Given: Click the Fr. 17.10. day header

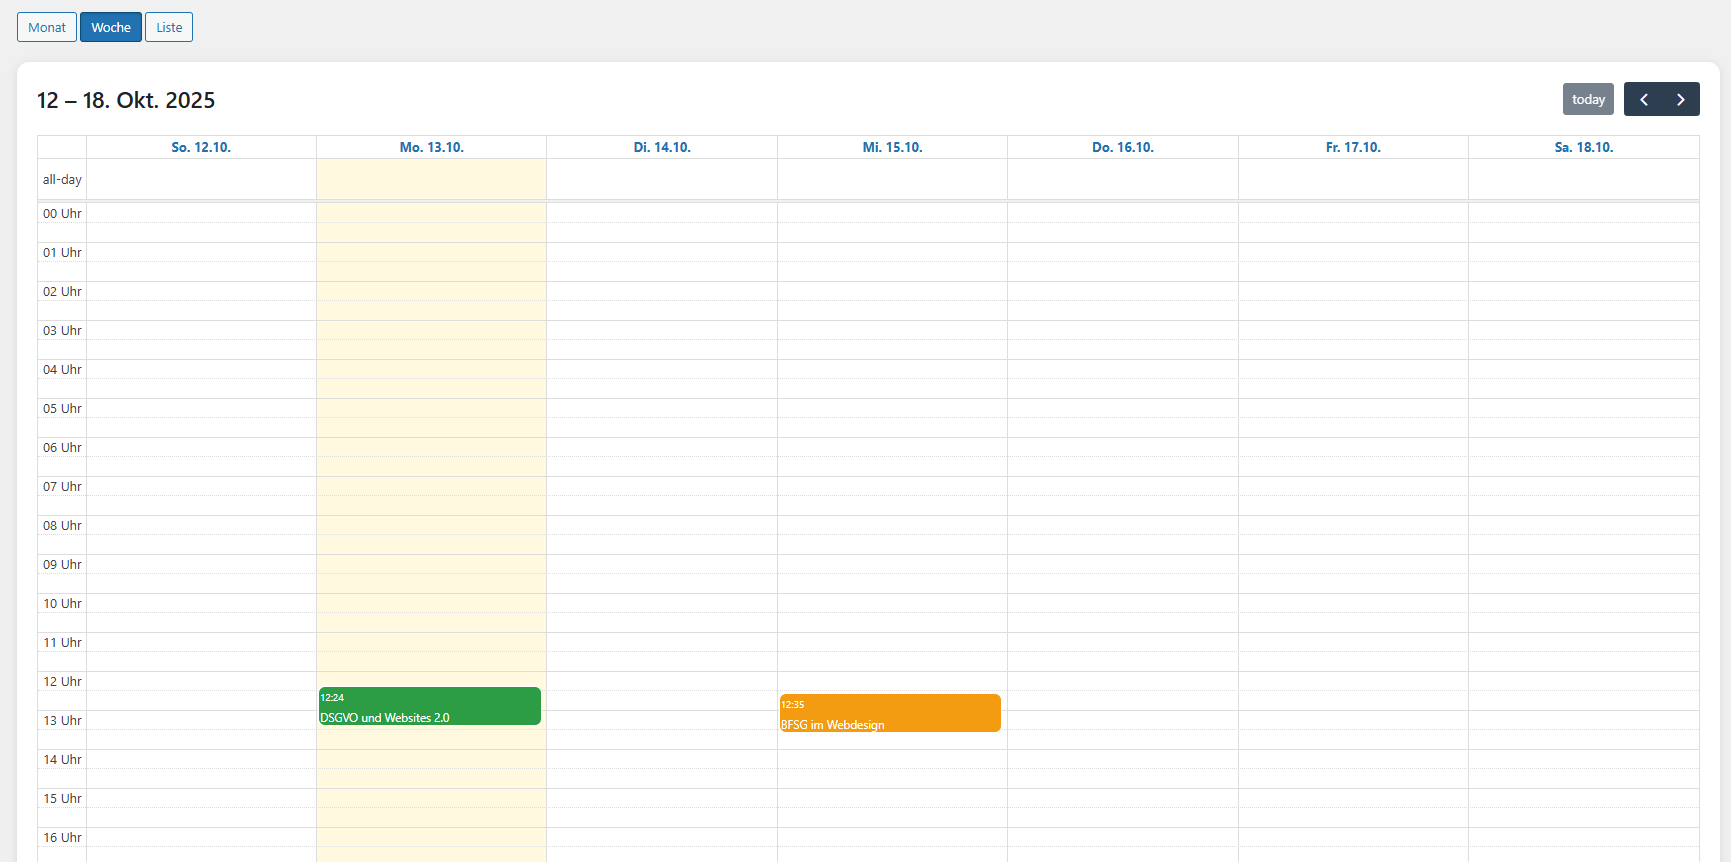Looking at the screenshot, I should coord(1353,147).
